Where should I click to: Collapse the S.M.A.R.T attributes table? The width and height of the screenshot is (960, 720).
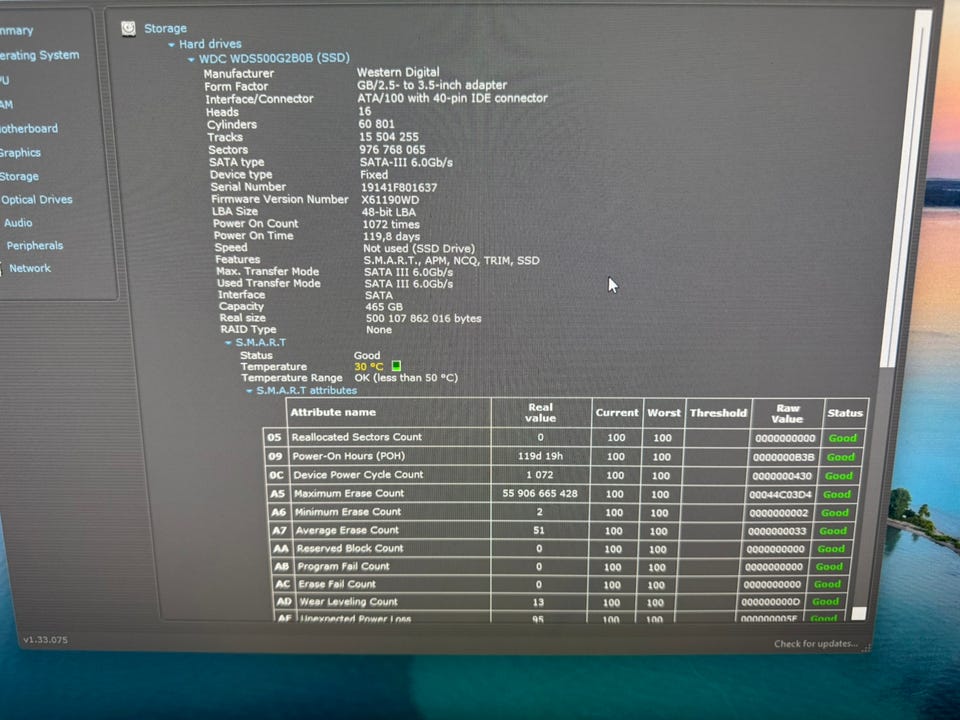249,391
